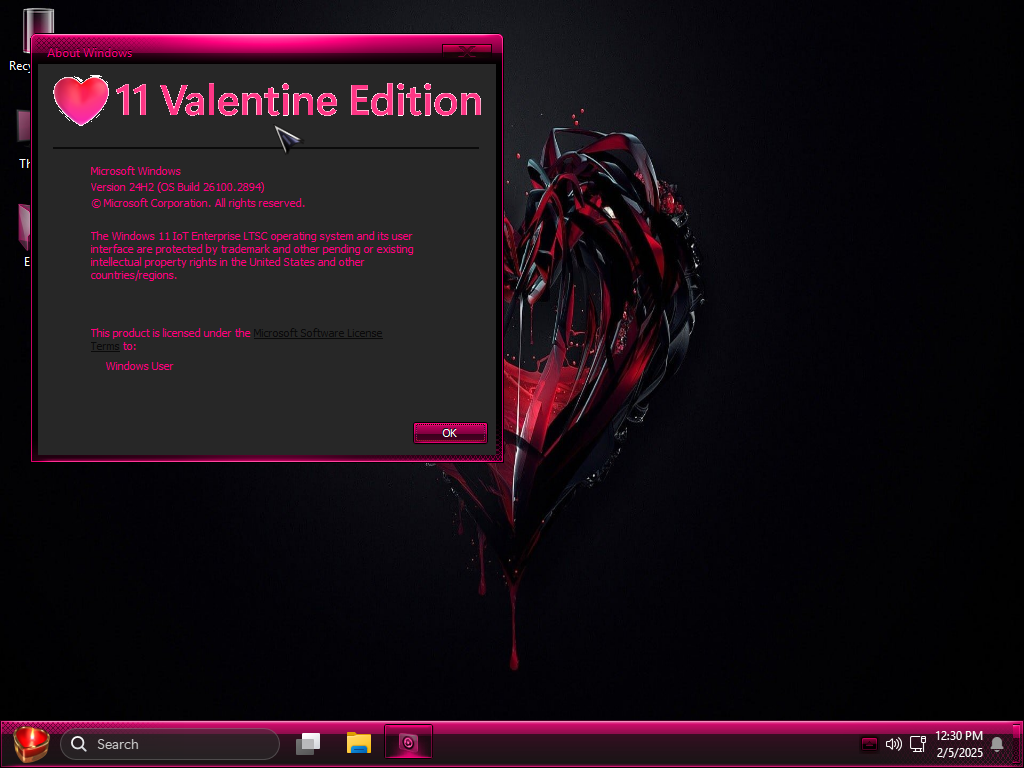Viewport: 1024px width, 768px height.
Task: Click the "This product is licensed under the" text
Action: 170,333
